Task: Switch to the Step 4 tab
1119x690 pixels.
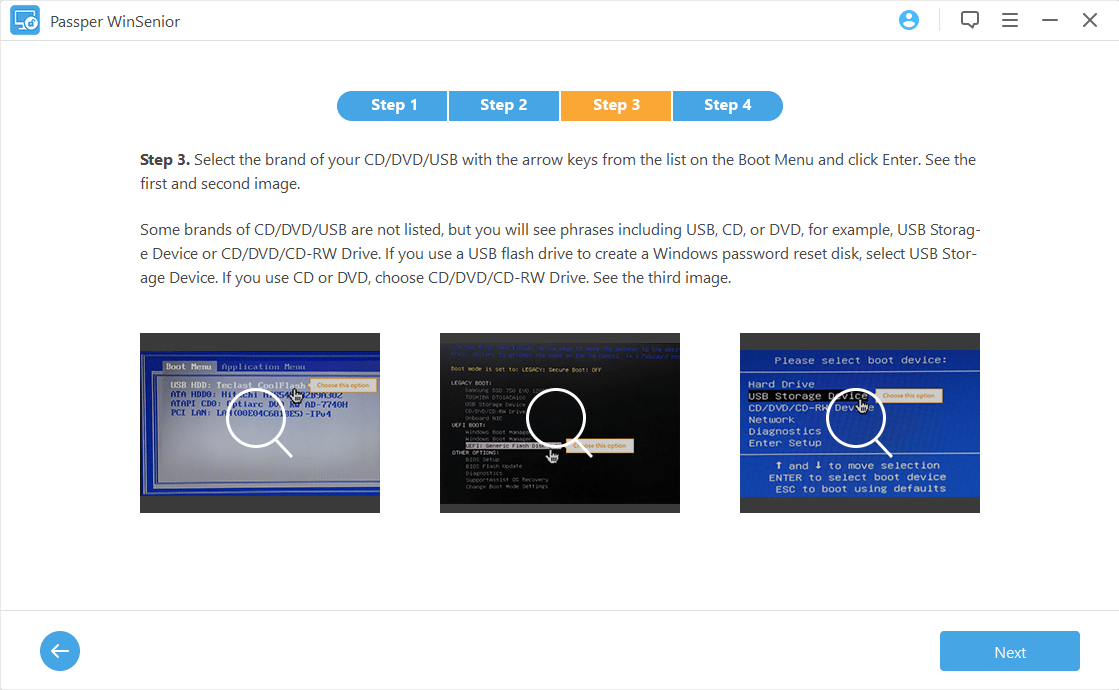Action: coord(727,106)
